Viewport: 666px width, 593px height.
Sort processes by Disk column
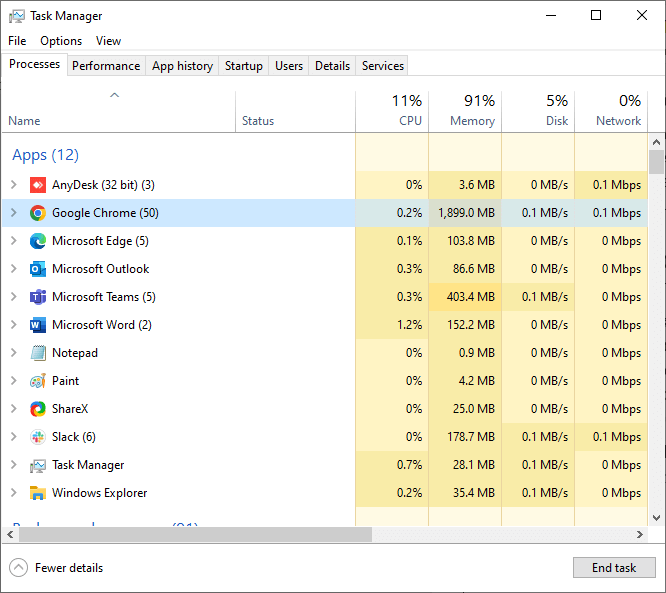coord(538,111)
